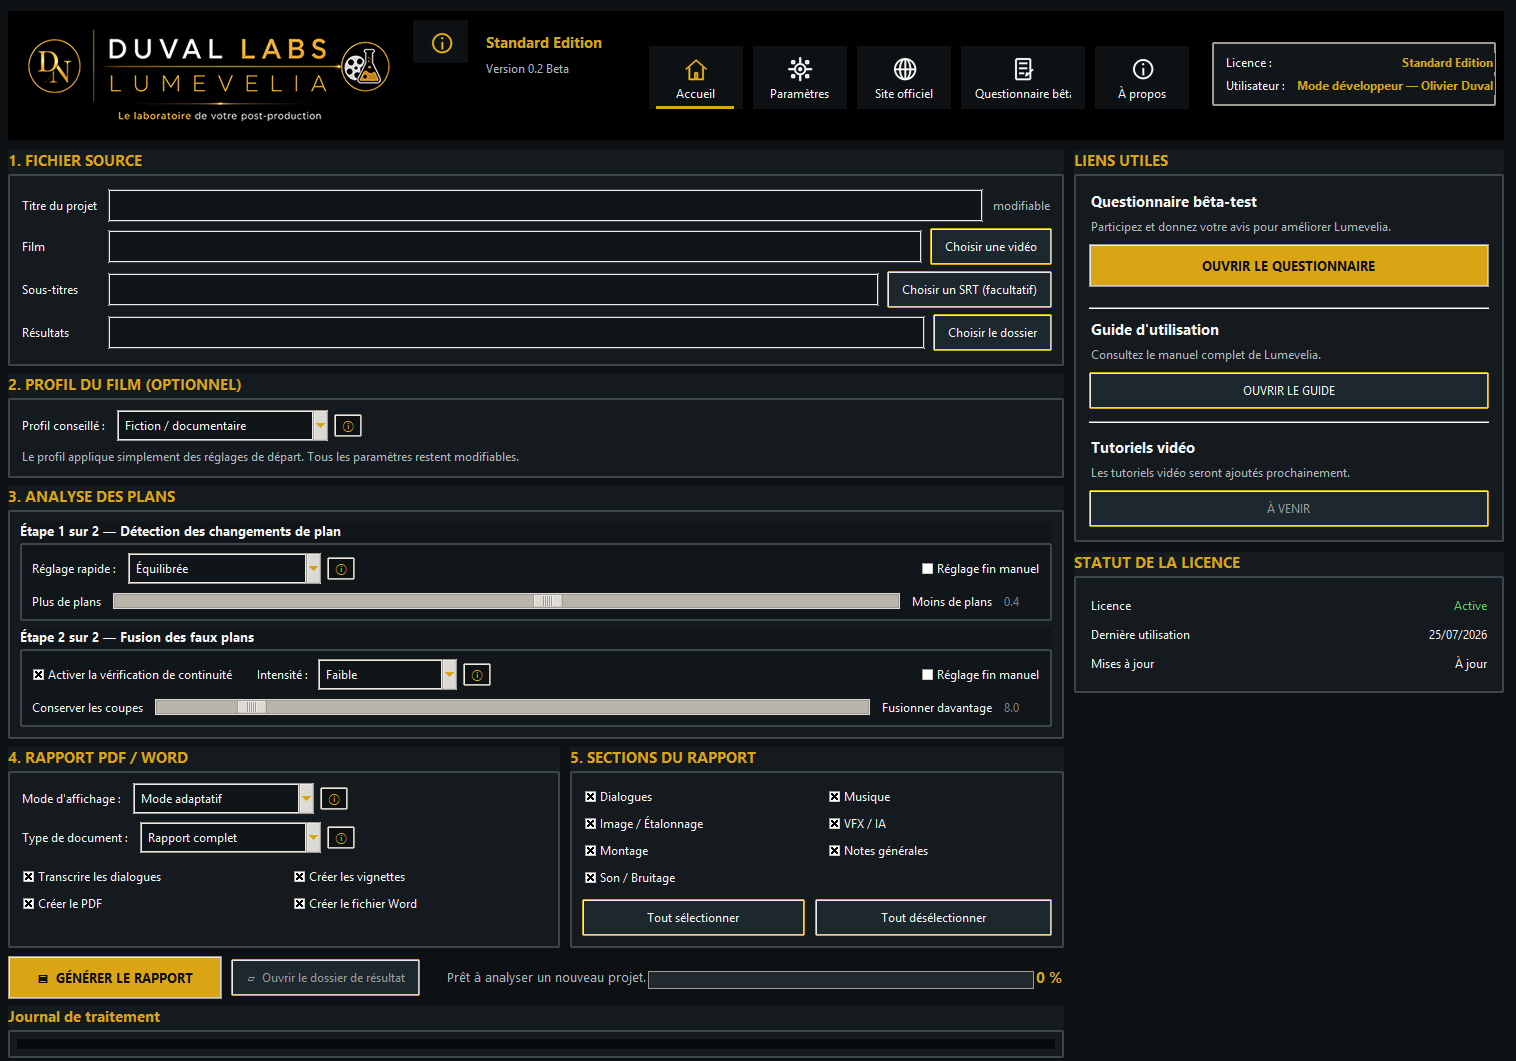Click the Plus de plans slider handle
Image resolution: width=1516 pixels, height=1061 pixels.
(548, 601)
